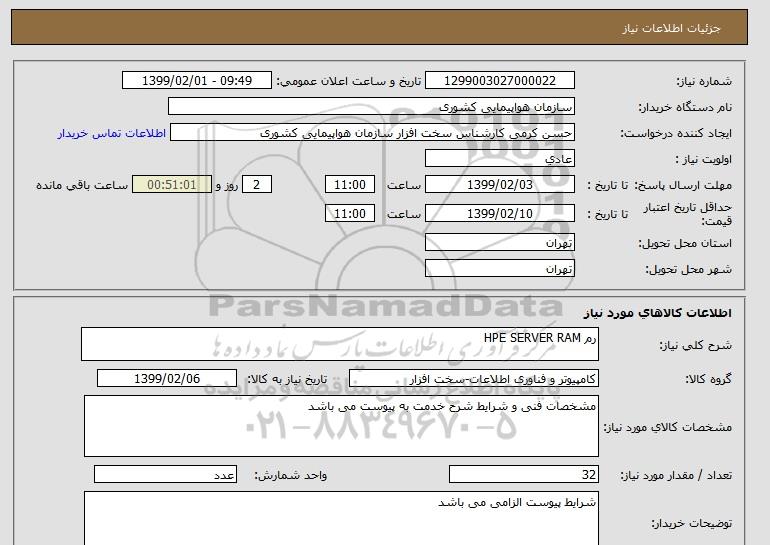Click response deadline date 1399/02/03
Viewport: 770px width, 545px height.
coord(499,185)
